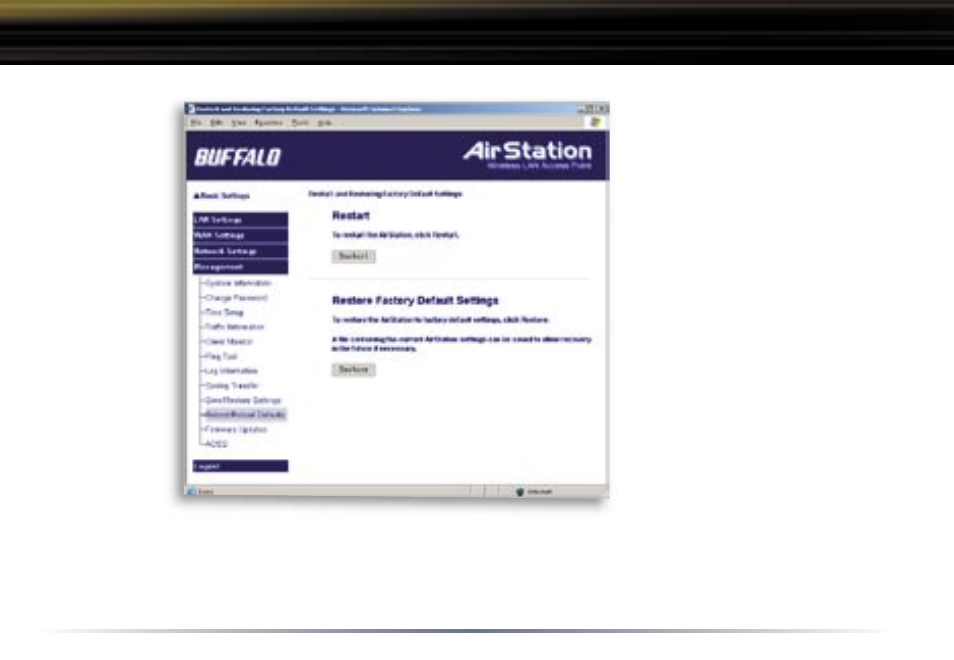The width and height of the screenshot is (954, 660).
Task: Select highlighted Restart/Reset Defaults sidebar item
Action: tap(245, 415)
